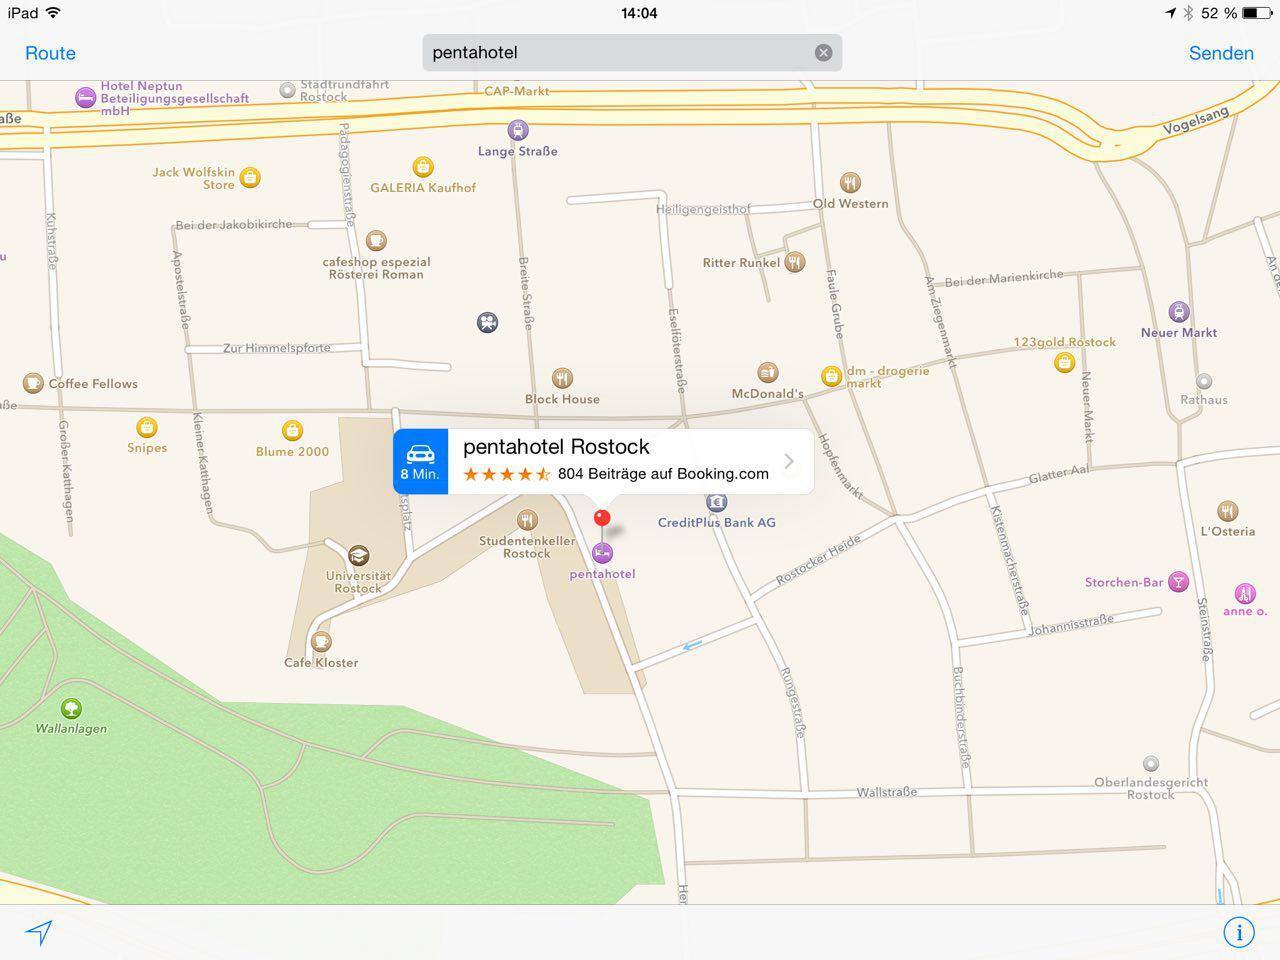Tap Bei der Marienkirche street label
Image resolution: width=1280 pixels, height=960 pixels.
pos(1004,279)
